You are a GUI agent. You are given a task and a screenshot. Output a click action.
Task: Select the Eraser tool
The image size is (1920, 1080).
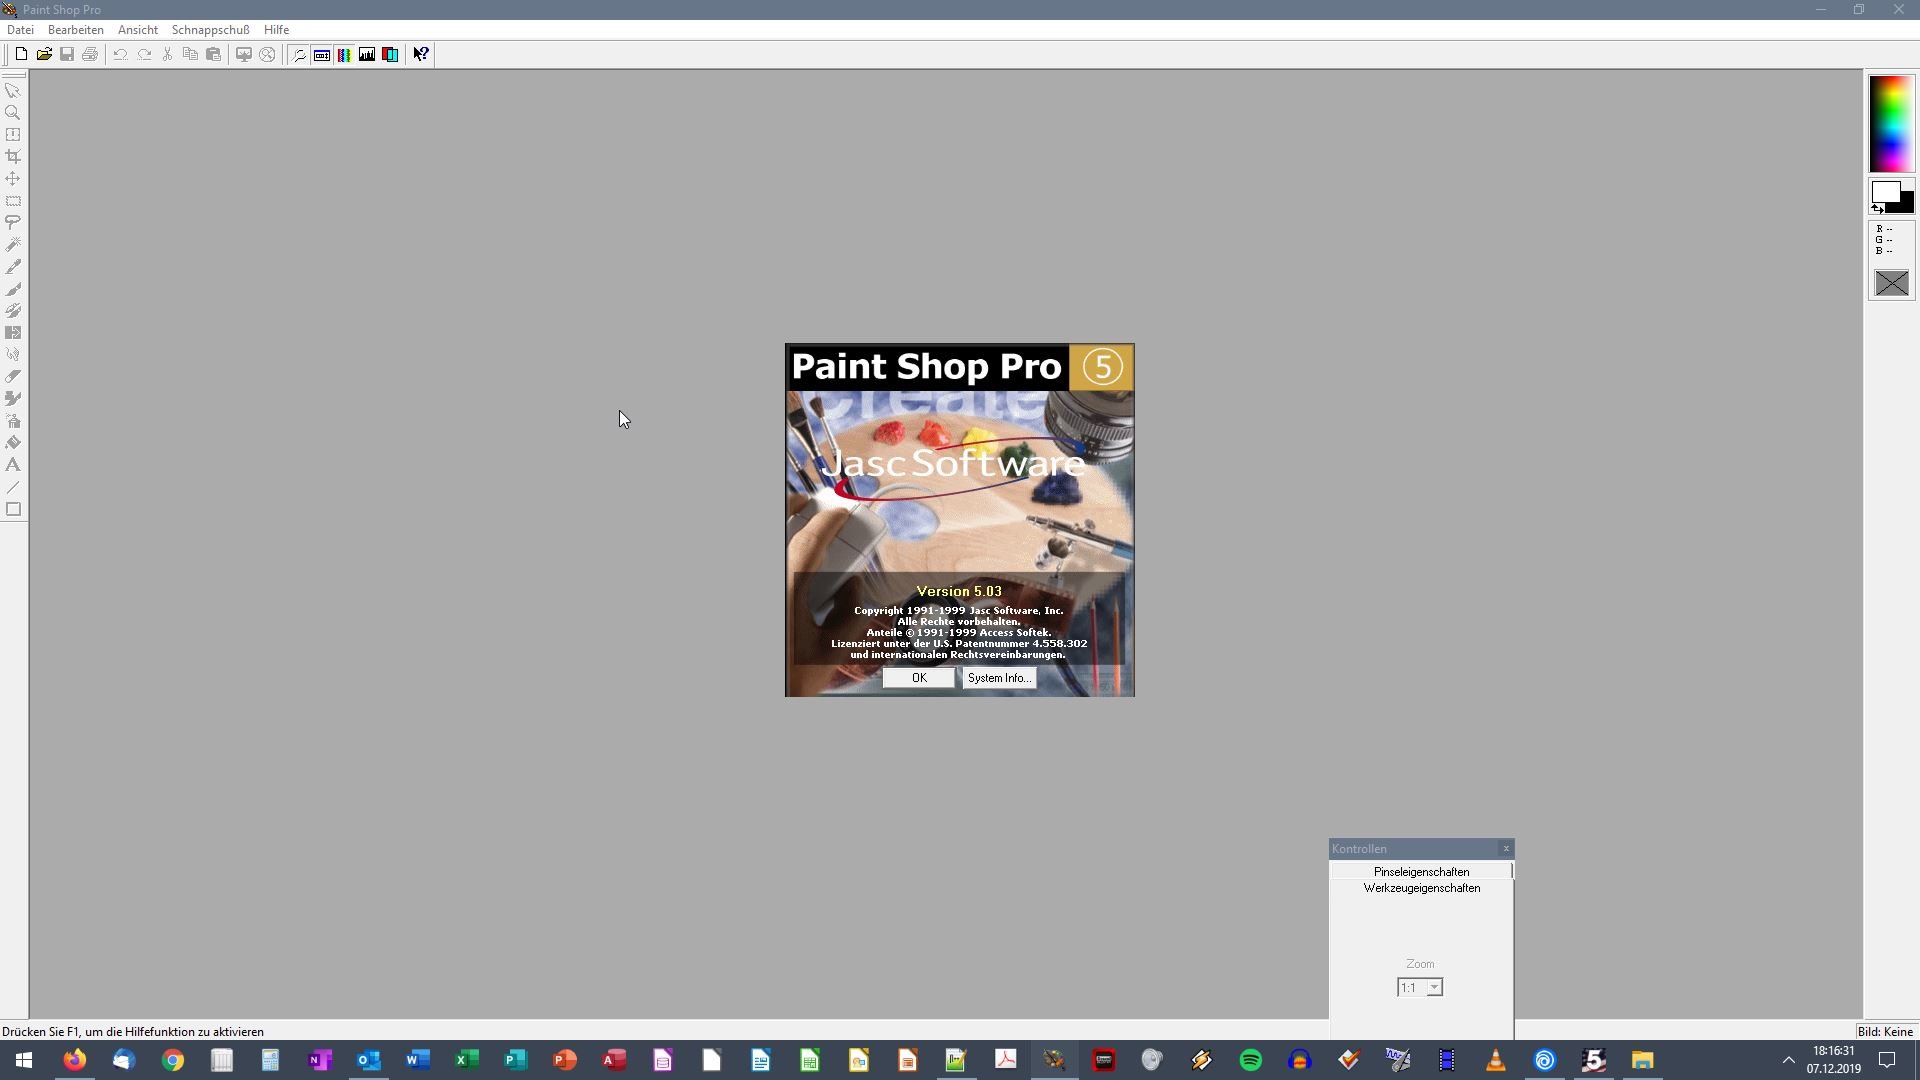(x=13, y=376)
